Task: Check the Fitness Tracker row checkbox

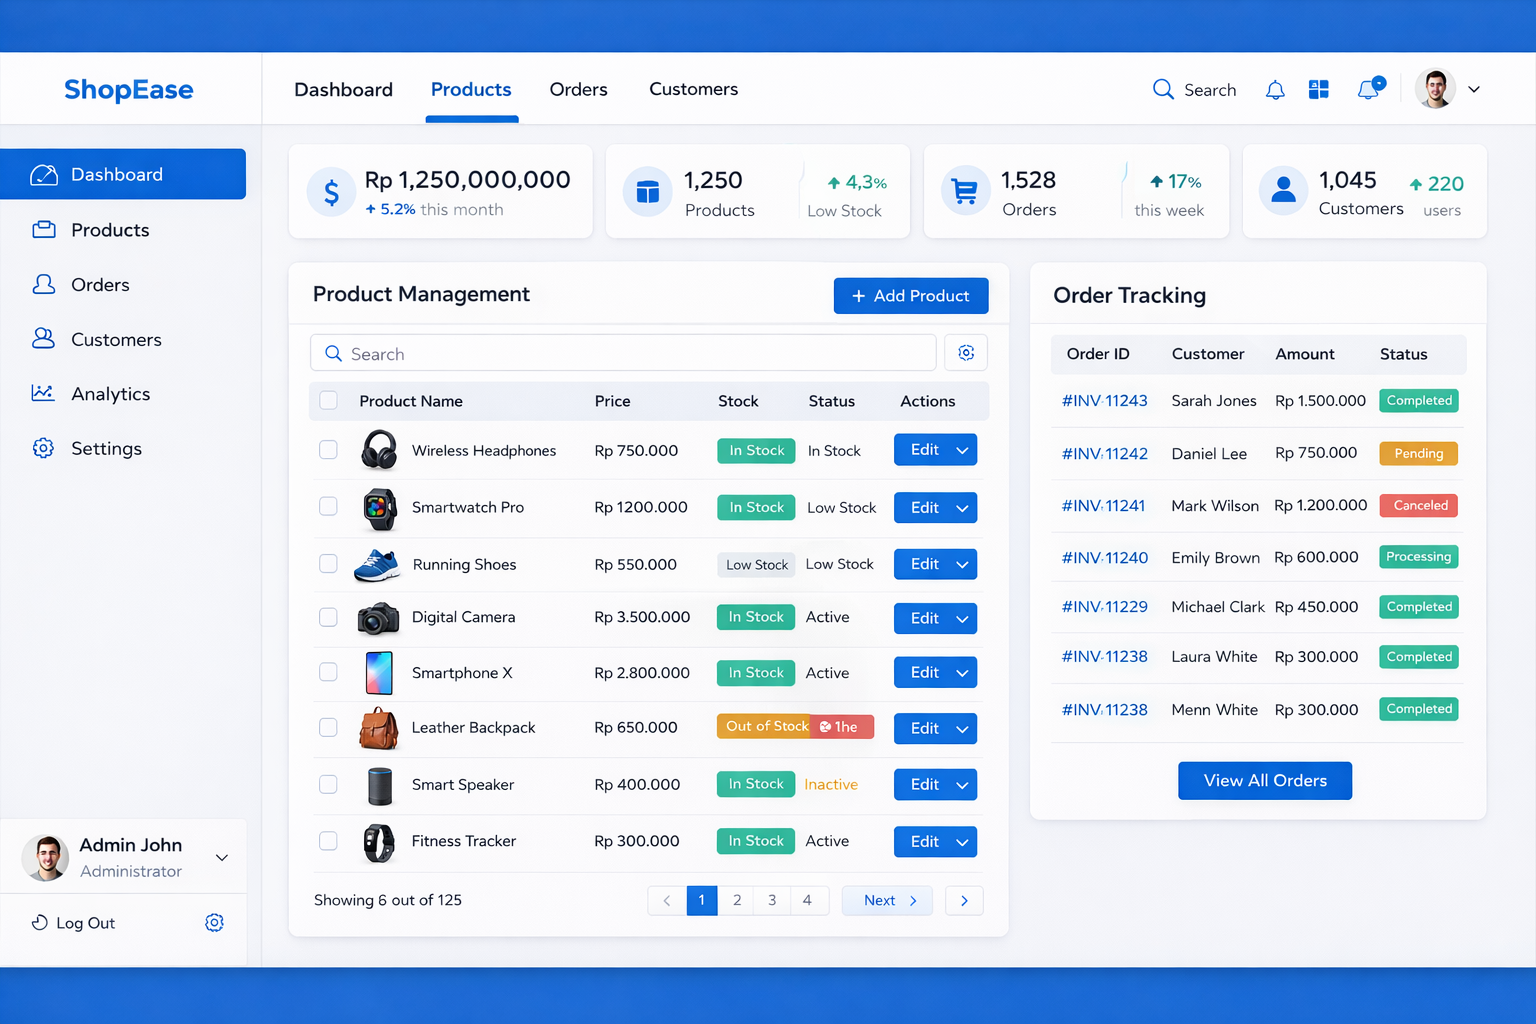Action: [x=328, y=841]
